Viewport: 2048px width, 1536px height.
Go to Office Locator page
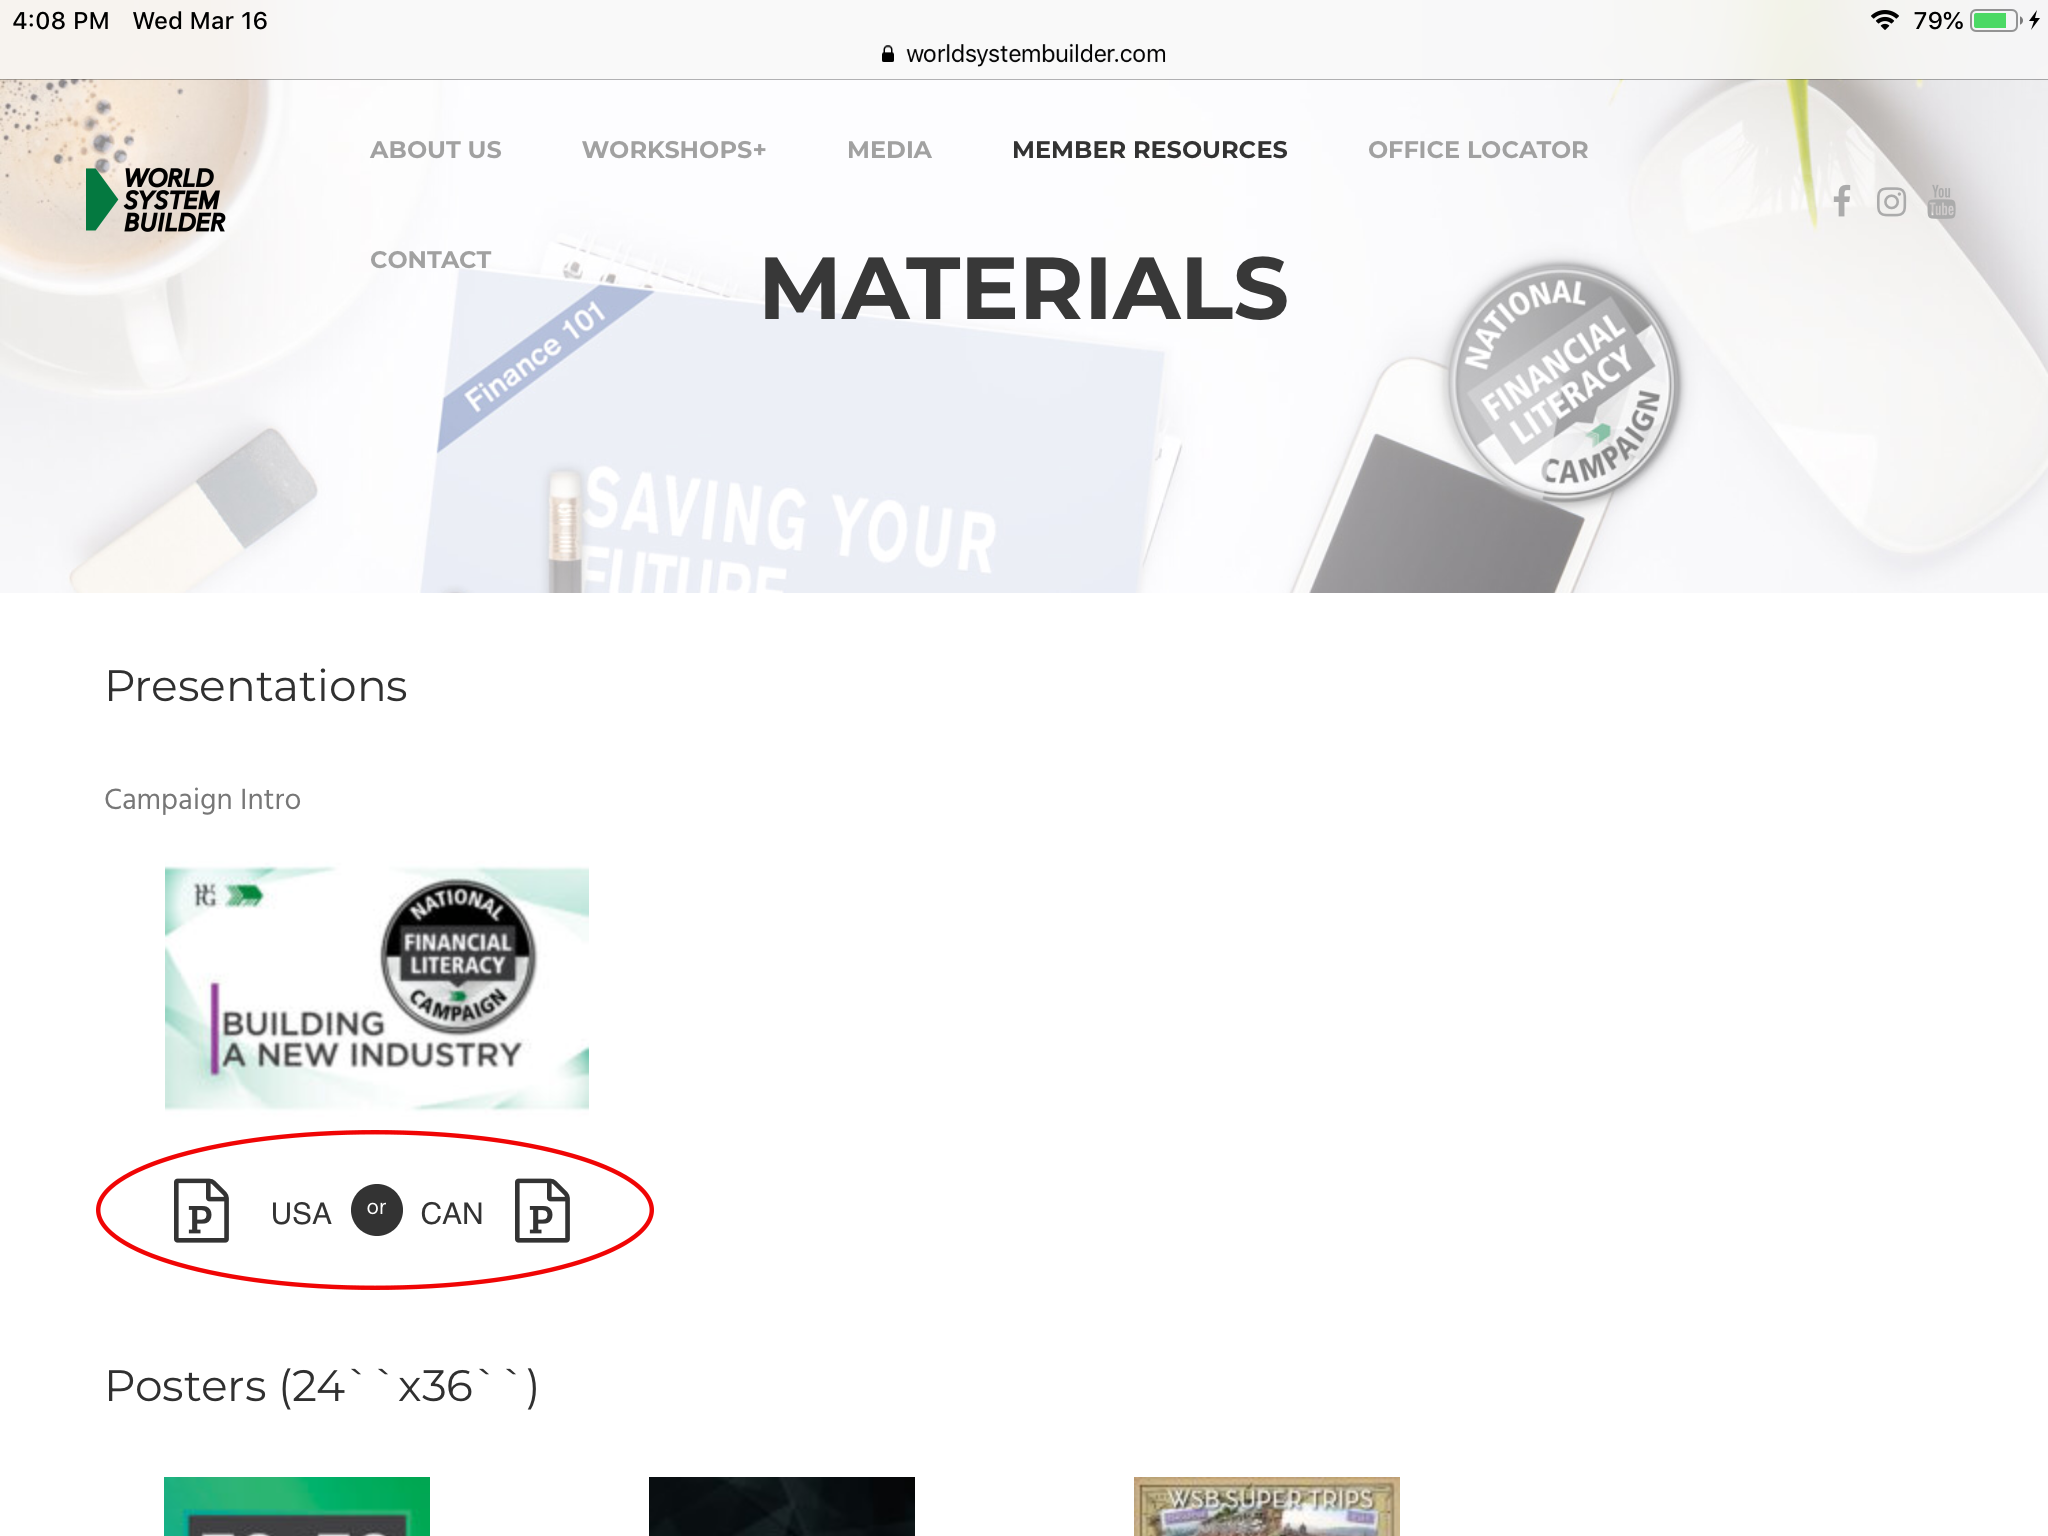tap(1478, 150)
